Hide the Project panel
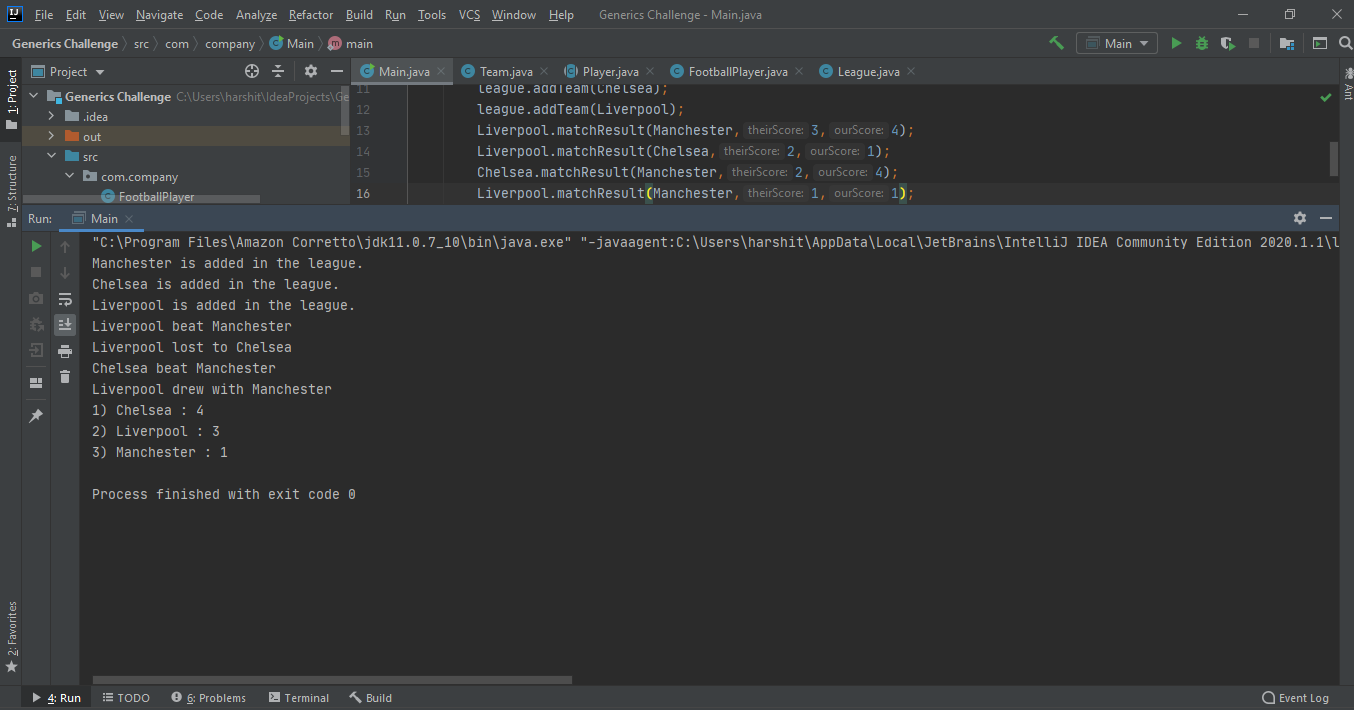Screen dimensions: 1354x710 (x=337, y=71)
